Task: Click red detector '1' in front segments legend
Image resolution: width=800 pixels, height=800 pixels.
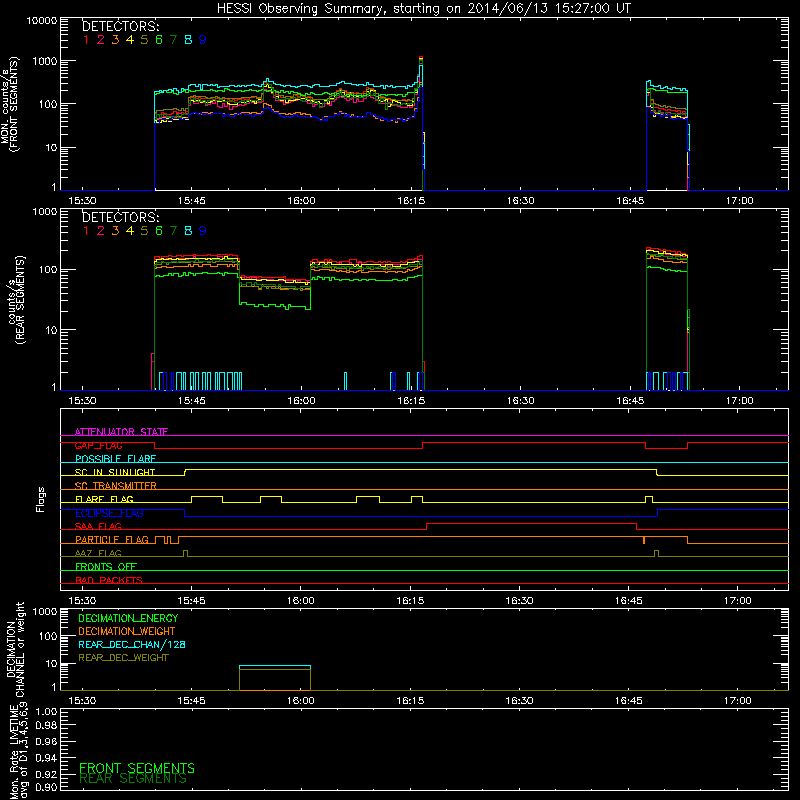Action: coord(86,40)
